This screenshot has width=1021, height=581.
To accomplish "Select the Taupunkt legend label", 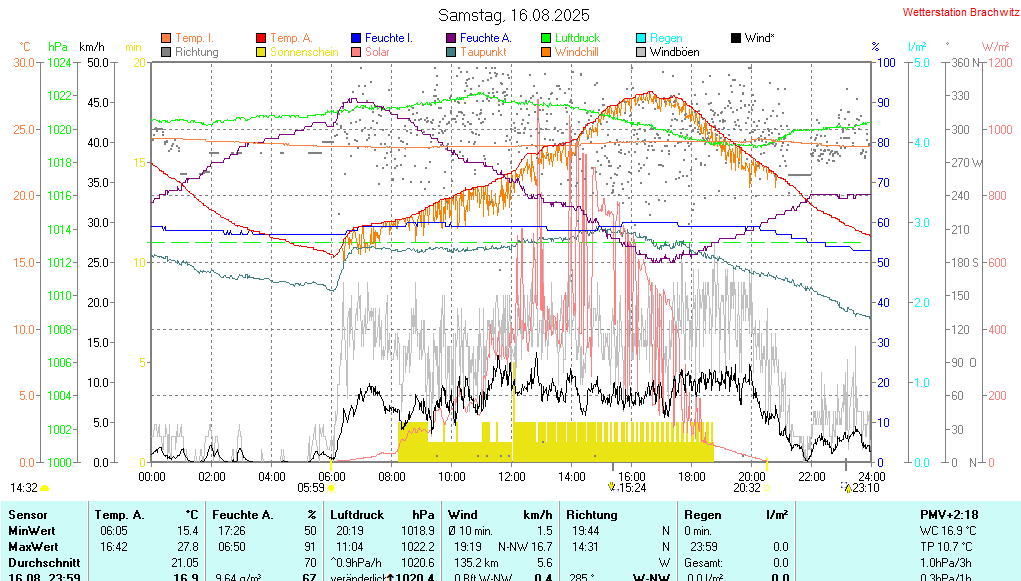I will 483,52.
